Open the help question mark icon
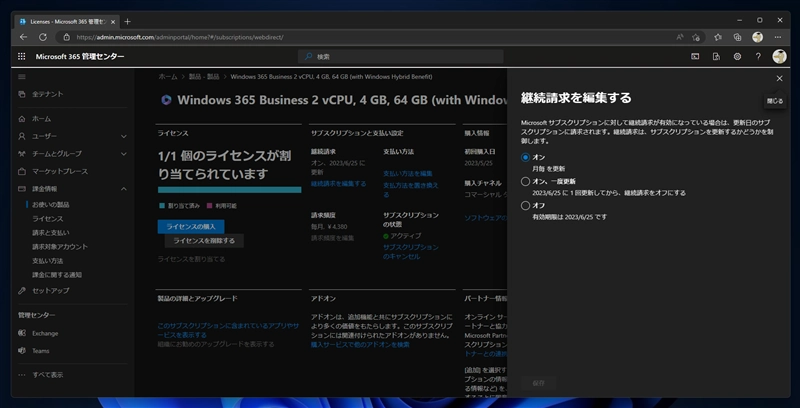Screen dimensions: 800x408 [x=758, y=57]
